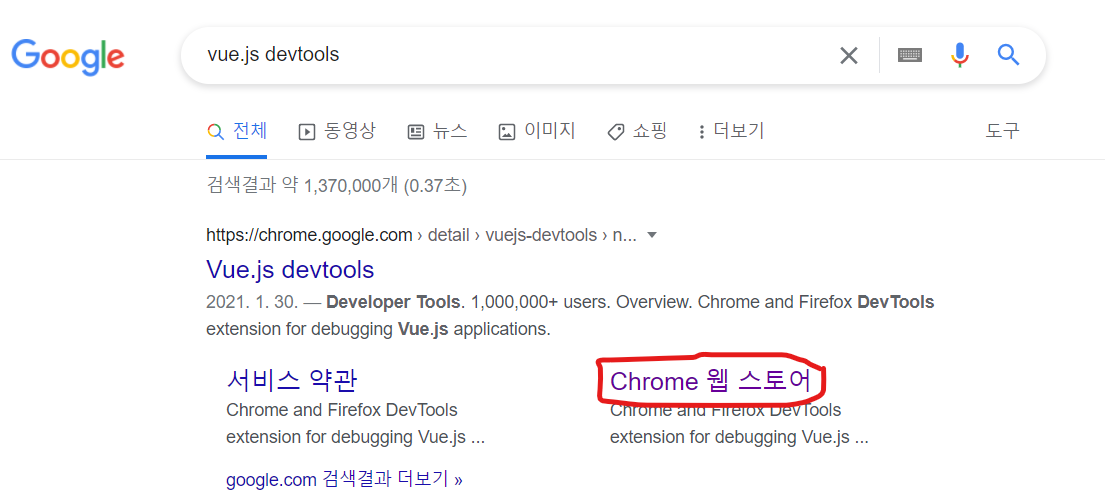Click google.com 검색결과 더보기 link

point(345,480)
